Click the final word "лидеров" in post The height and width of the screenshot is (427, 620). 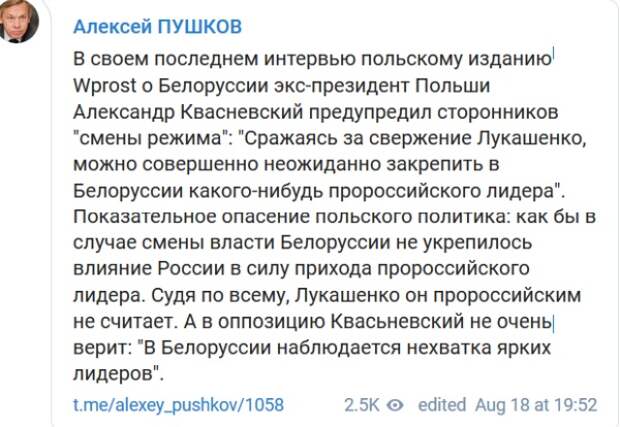pos(113,374)
